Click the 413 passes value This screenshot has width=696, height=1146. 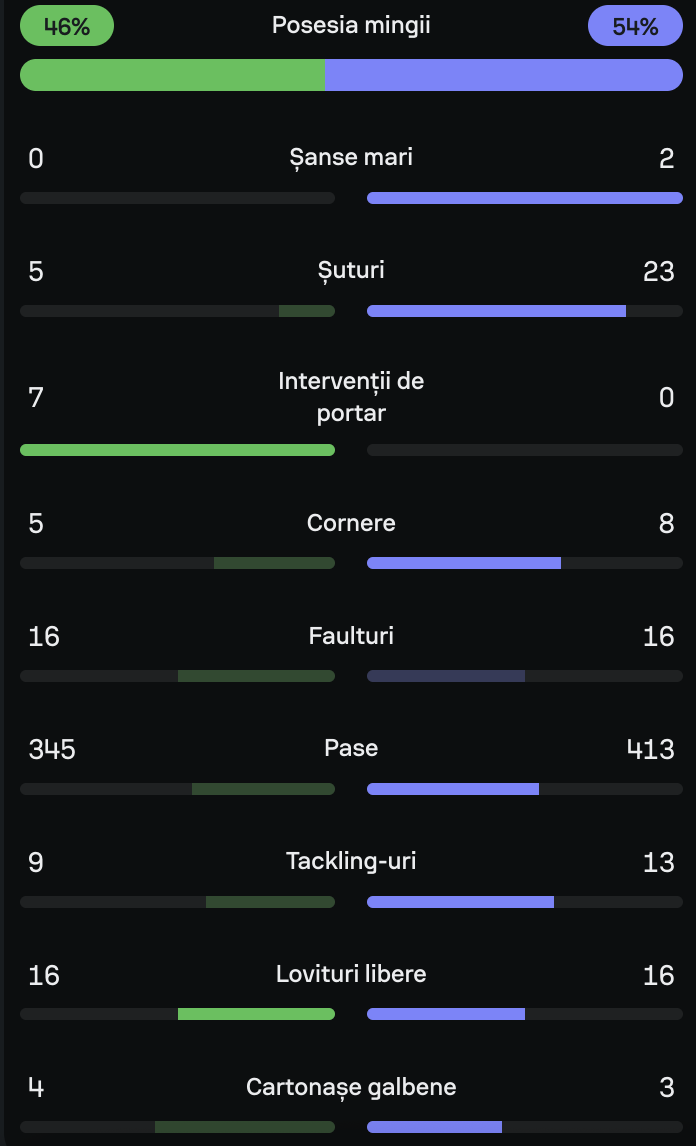[x=650, y=749]
